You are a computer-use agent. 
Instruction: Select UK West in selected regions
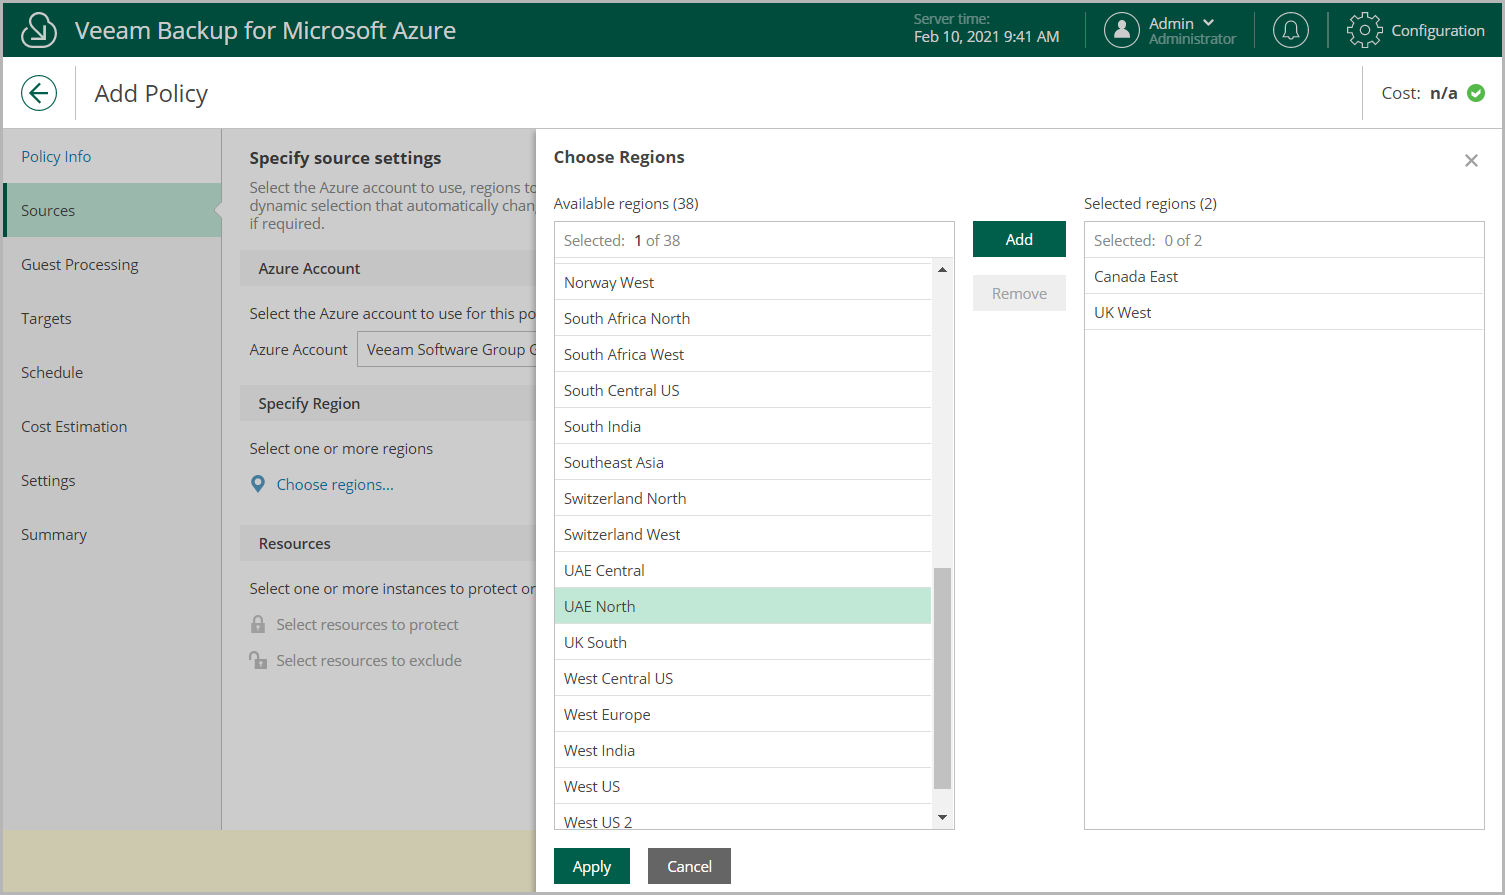pos(1284,312)
